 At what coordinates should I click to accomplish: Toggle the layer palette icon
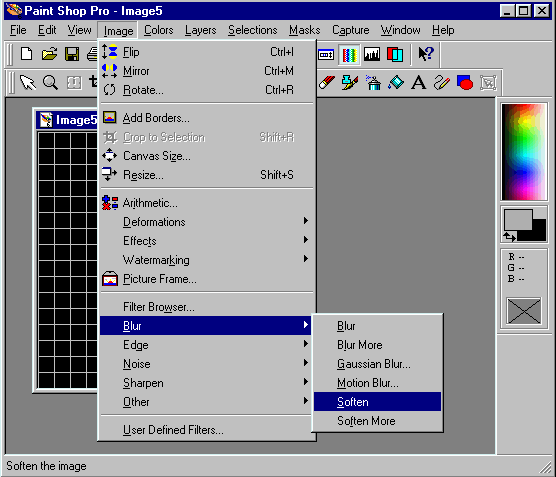395,55
